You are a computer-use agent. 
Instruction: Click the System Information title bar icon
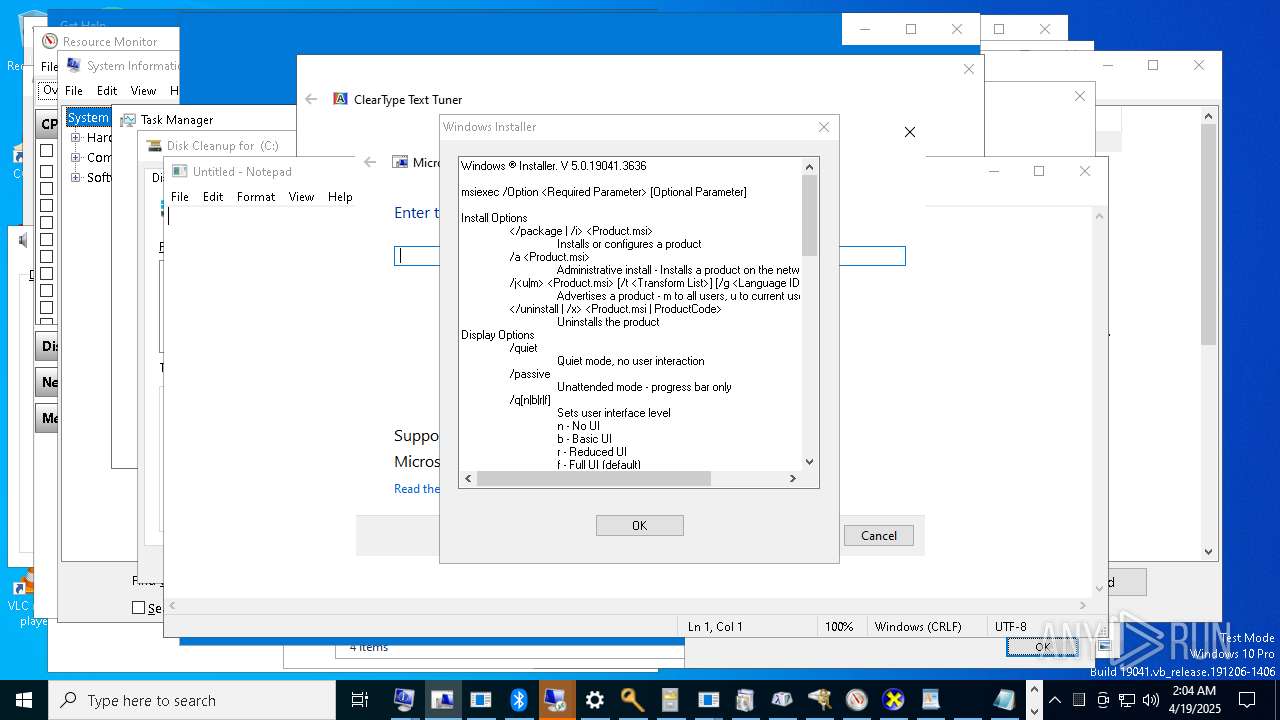pos(74,66)
